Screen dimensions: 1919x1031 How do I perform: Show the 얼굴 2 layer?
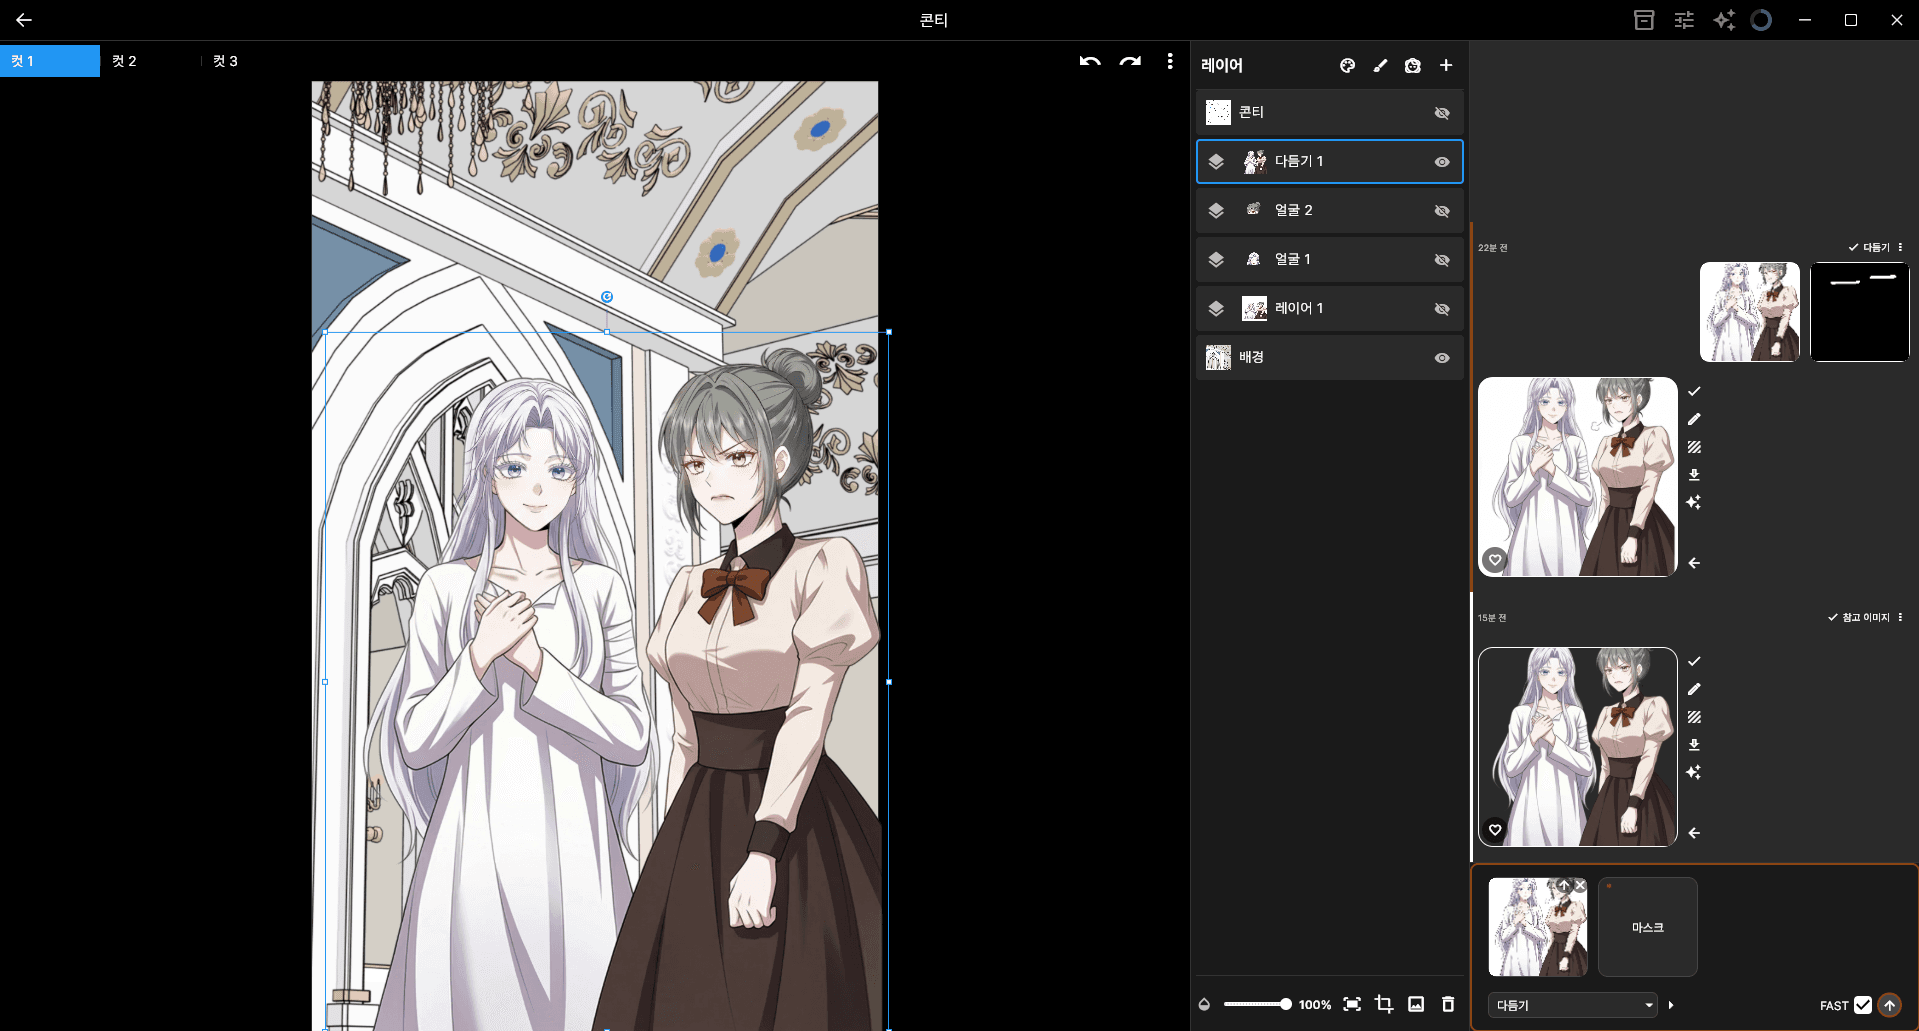pyautogui.click(x=1442, y=211)
